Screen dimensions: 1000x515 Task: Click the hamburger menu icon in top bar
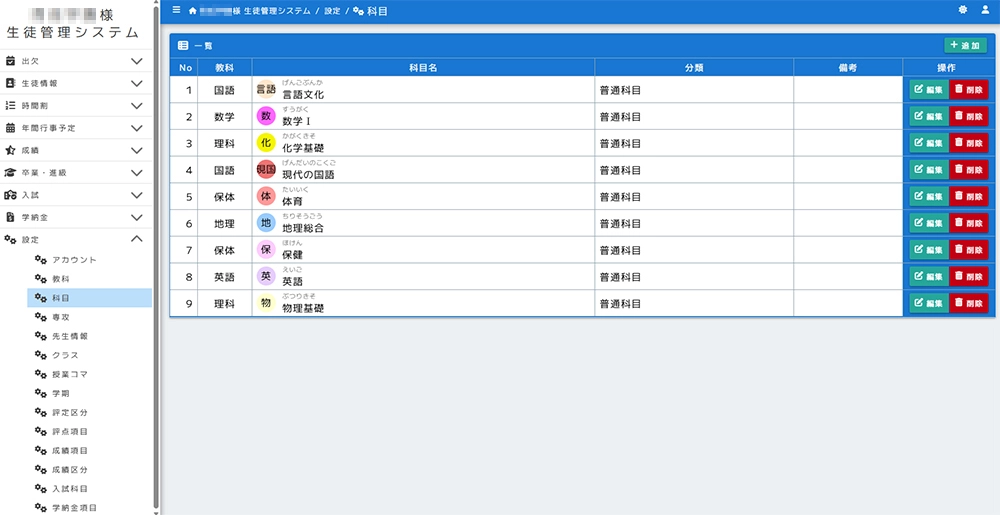point(177,10)
